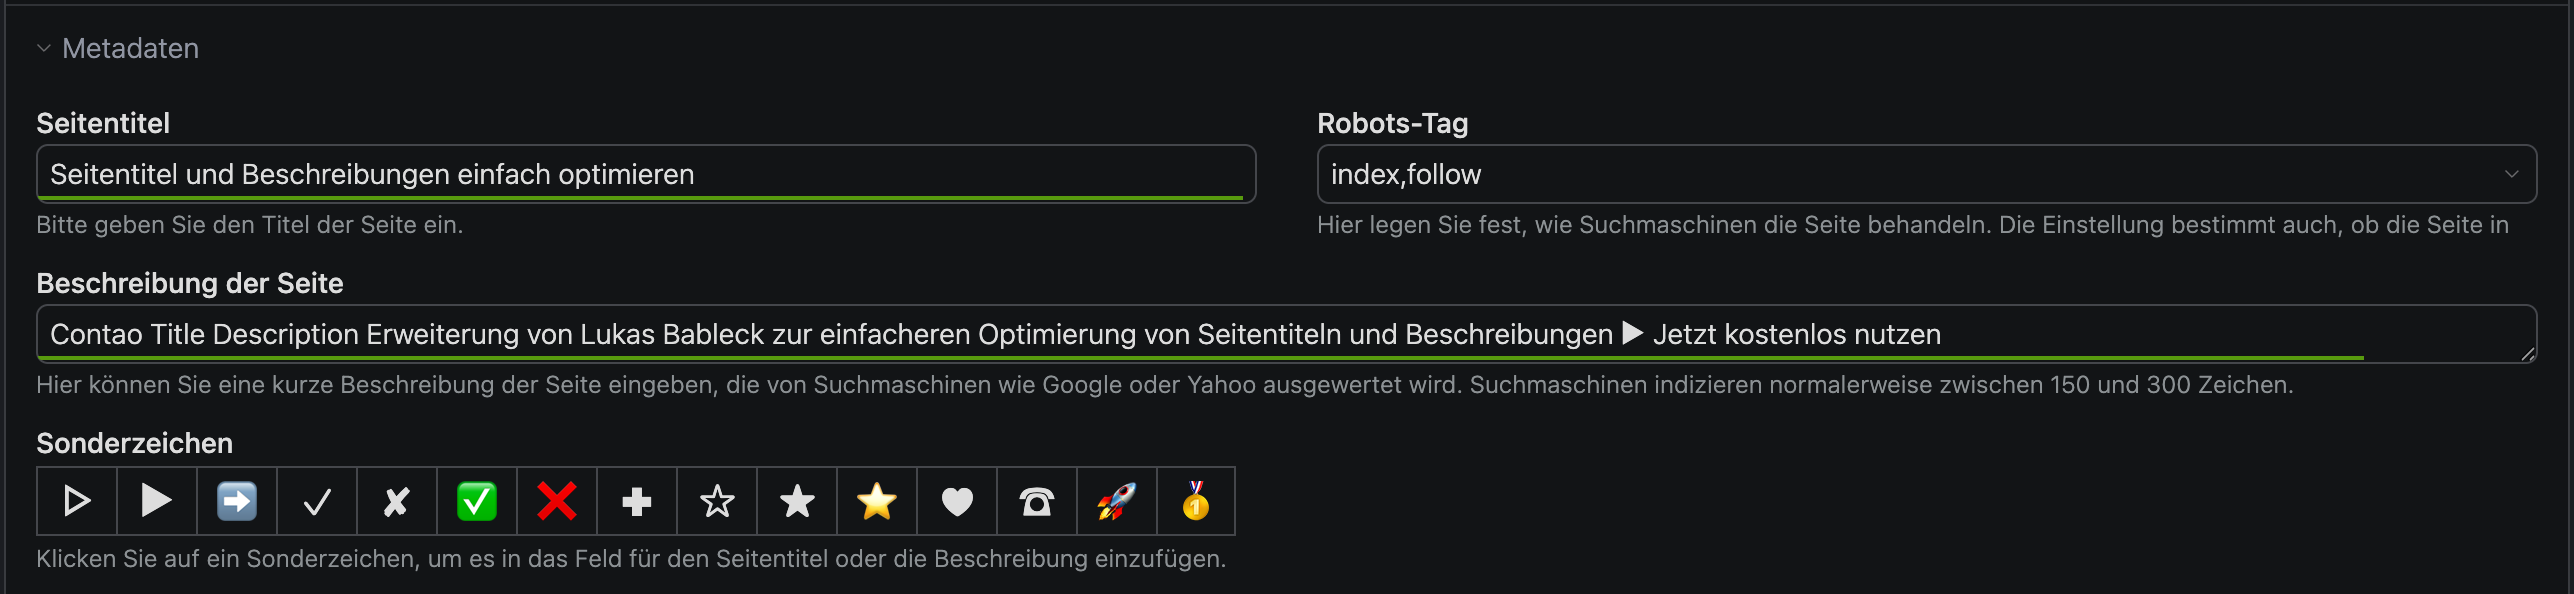Viewport: 2574px width, 594px height.
Task: Insert the blue arrow emoji
Action: [x=237, y=501]
